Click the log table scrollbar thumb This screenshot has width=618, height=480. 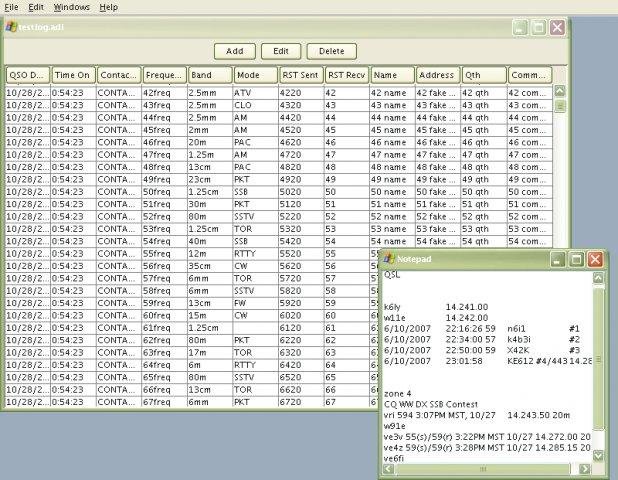(560, 106)
